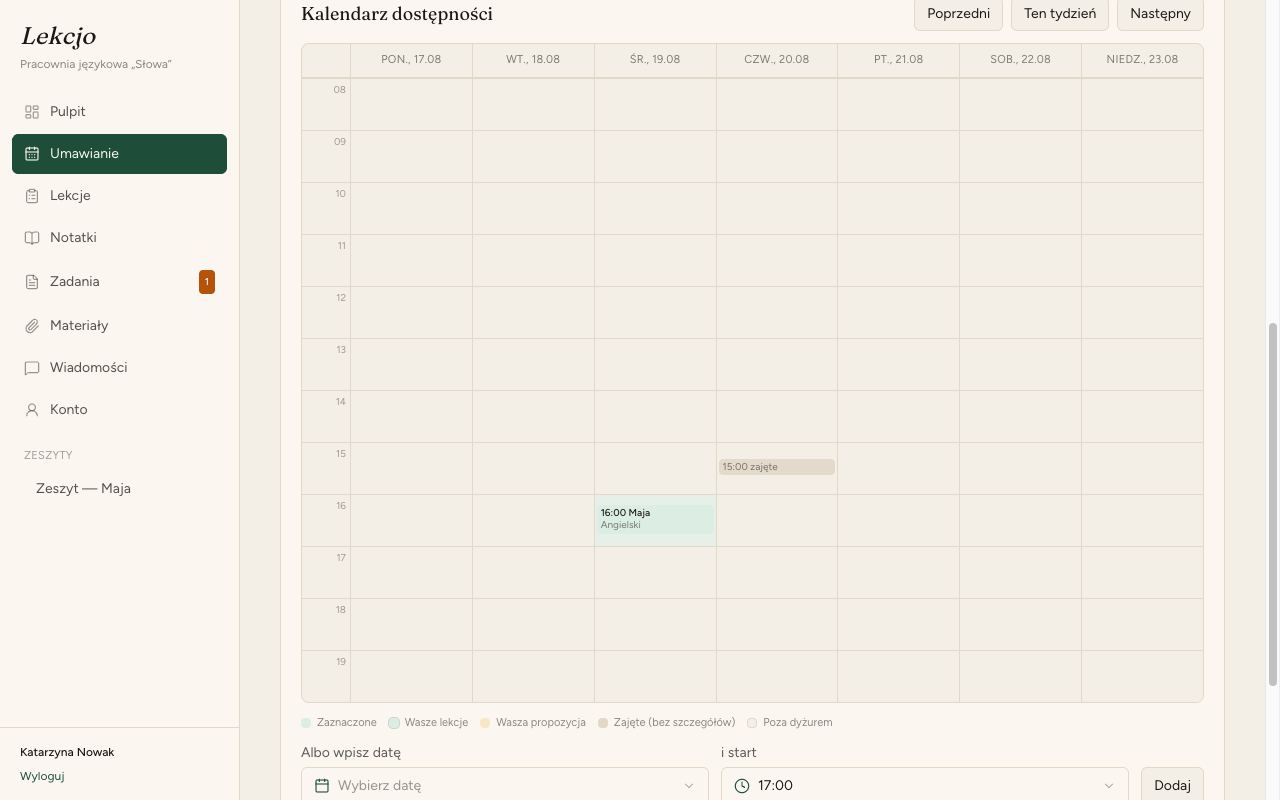1280x800 pixels.
Task: Click the Katarzyna Nowak user name
Action: 67,752
